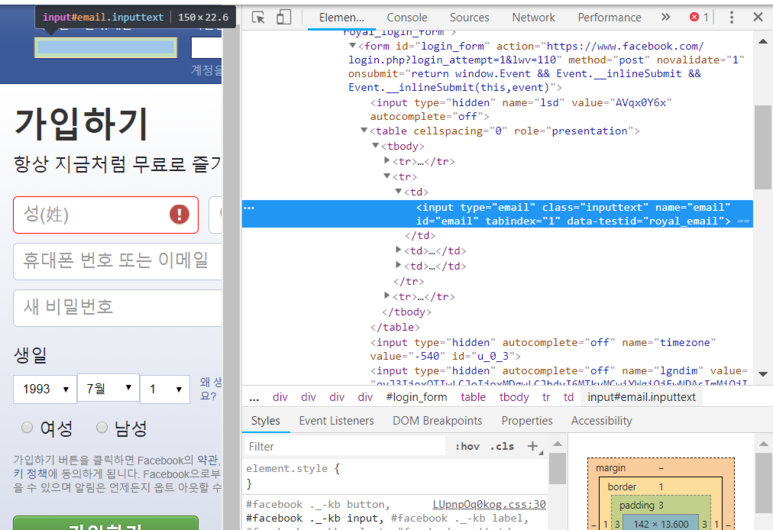Collapse the login_form form node
The image size is (773, 530).
point(352,45)
